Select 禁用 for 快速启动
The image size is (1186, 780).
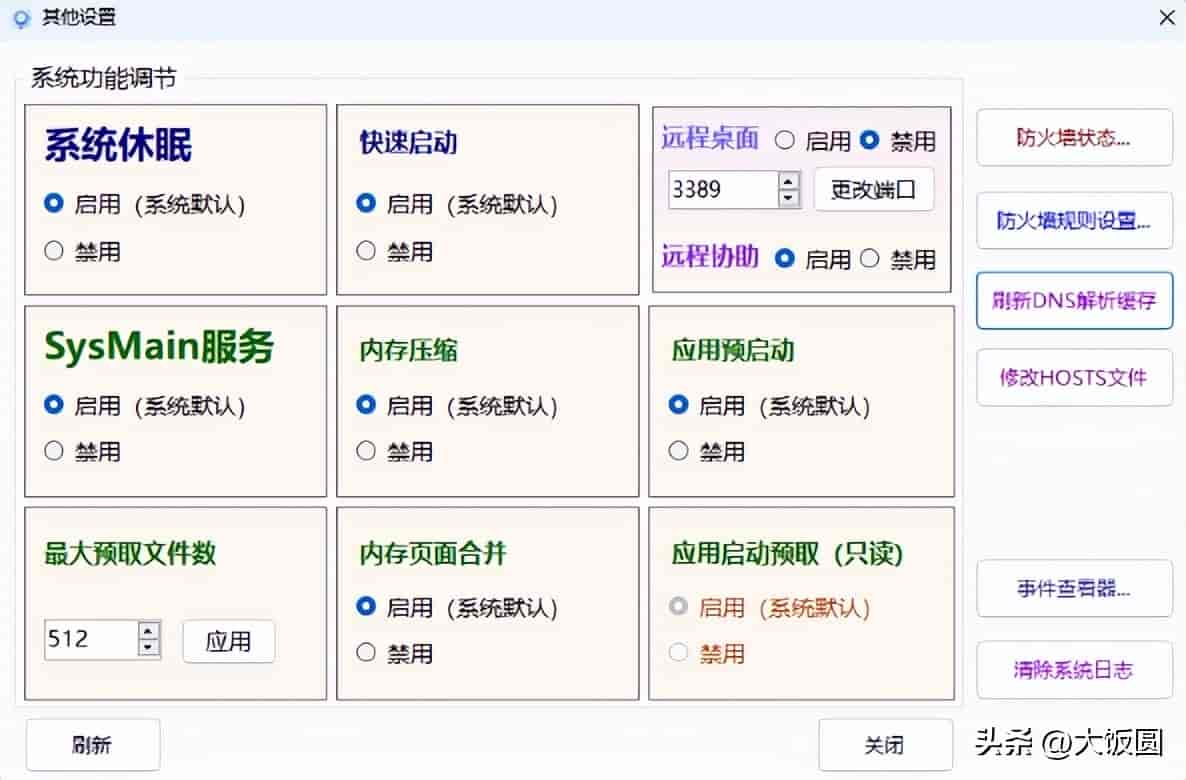pos(365,250)
